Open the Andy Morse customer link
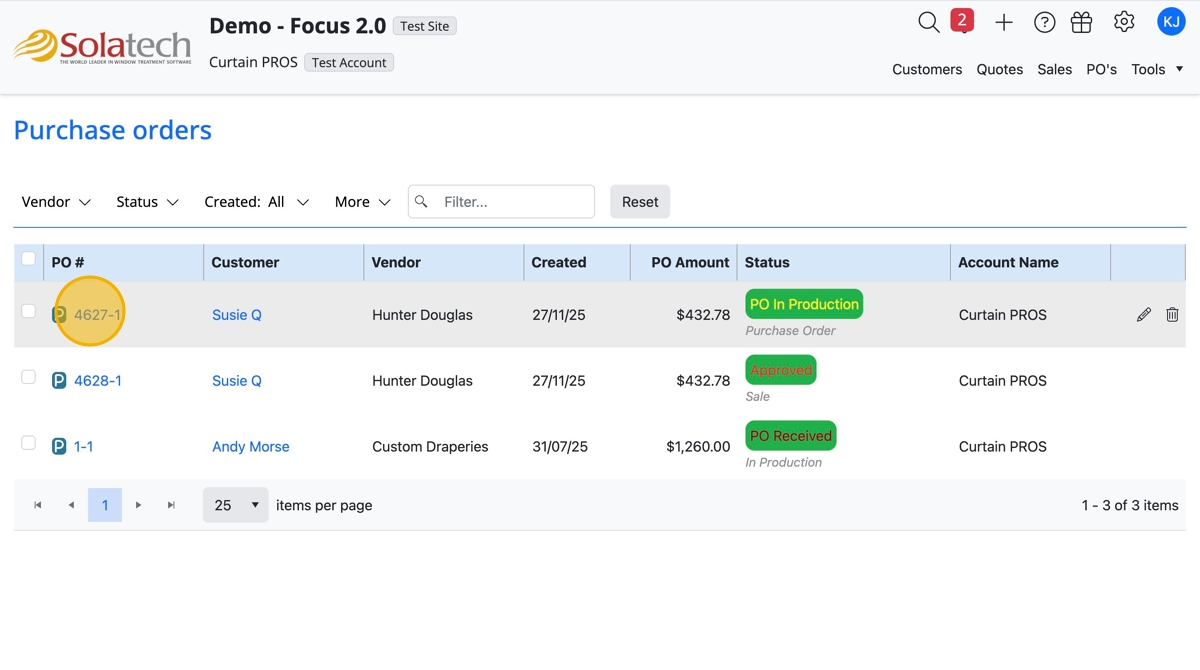 tap(250, 447)
